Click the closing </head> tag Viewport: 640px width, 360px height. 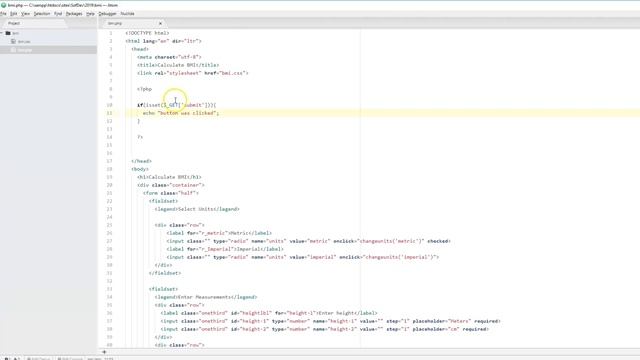(141, 161)
